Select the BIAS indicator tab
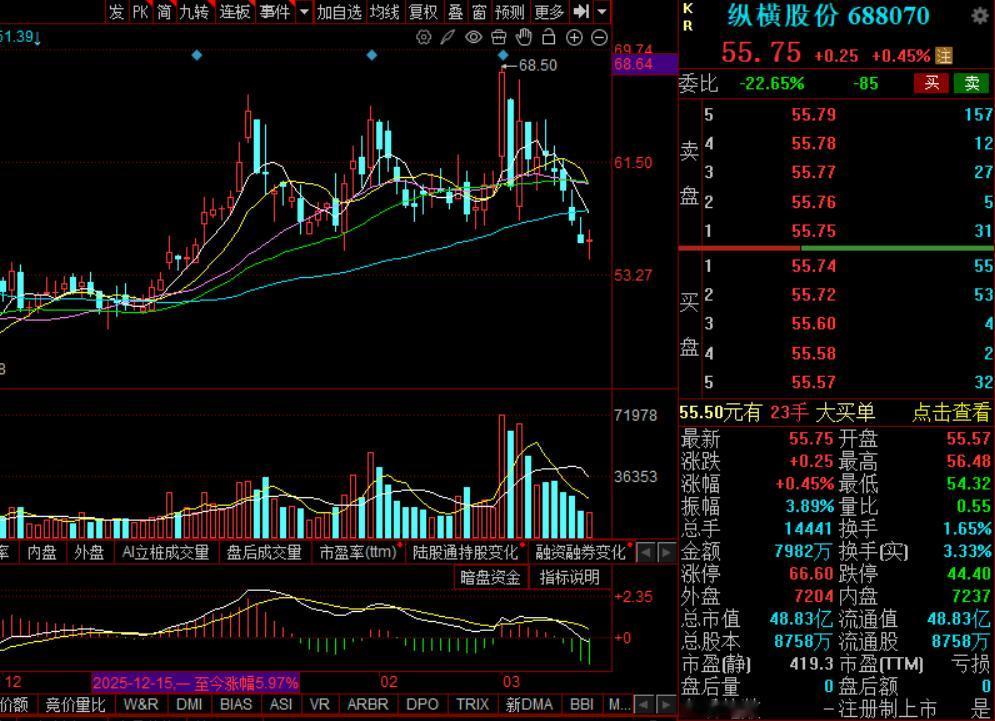The image size is (995, 721). (236, 704)
